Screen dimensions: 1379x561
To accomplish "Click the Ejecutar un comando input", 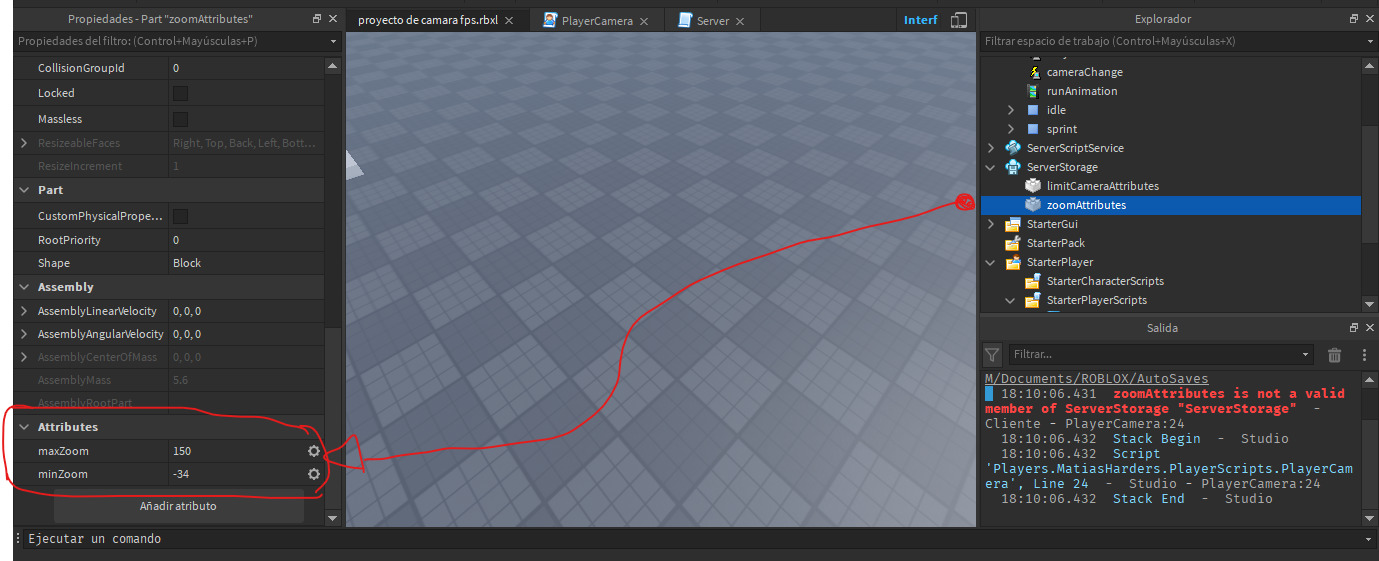I will pyautogui.click(x=689, y=539).
